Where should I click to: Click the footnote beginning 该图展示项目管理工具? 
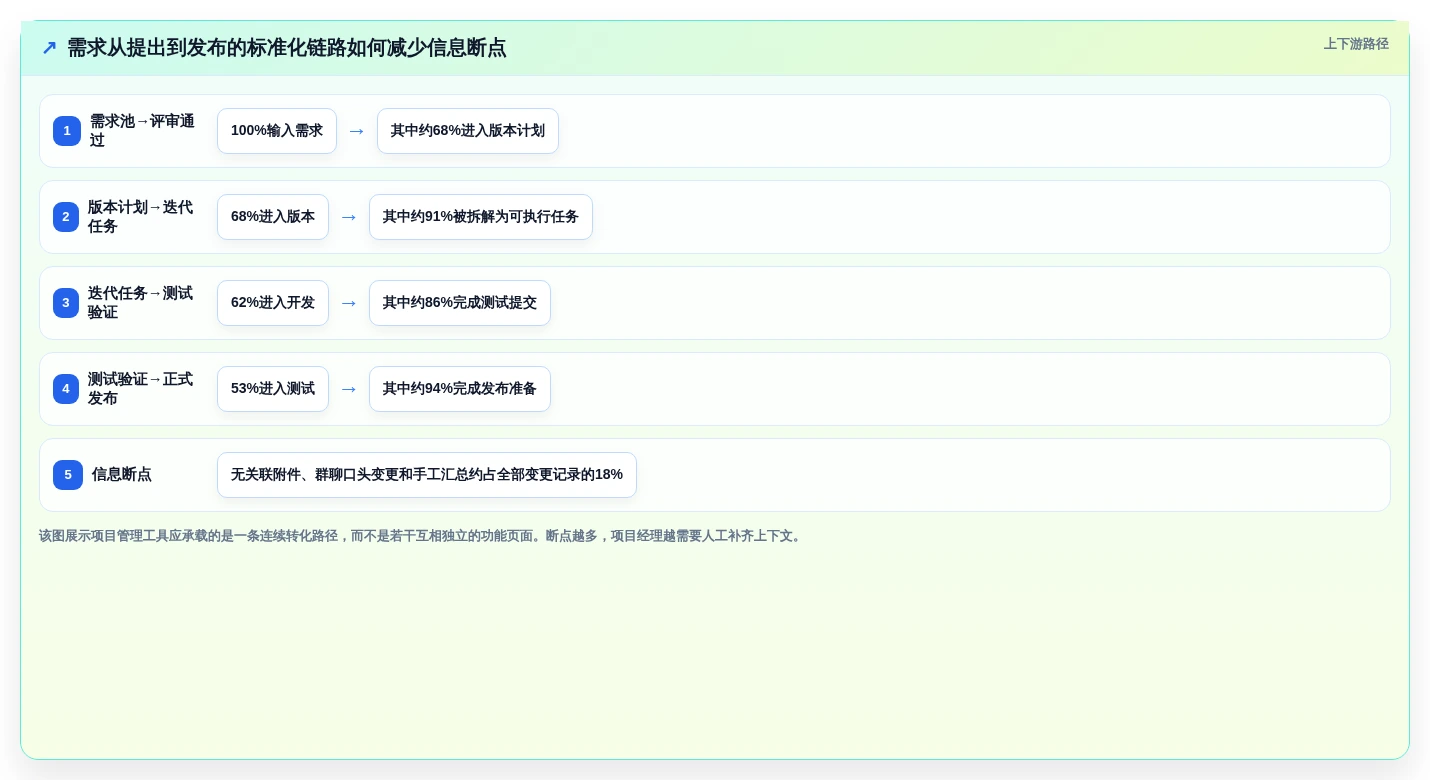tap(421, 536)
